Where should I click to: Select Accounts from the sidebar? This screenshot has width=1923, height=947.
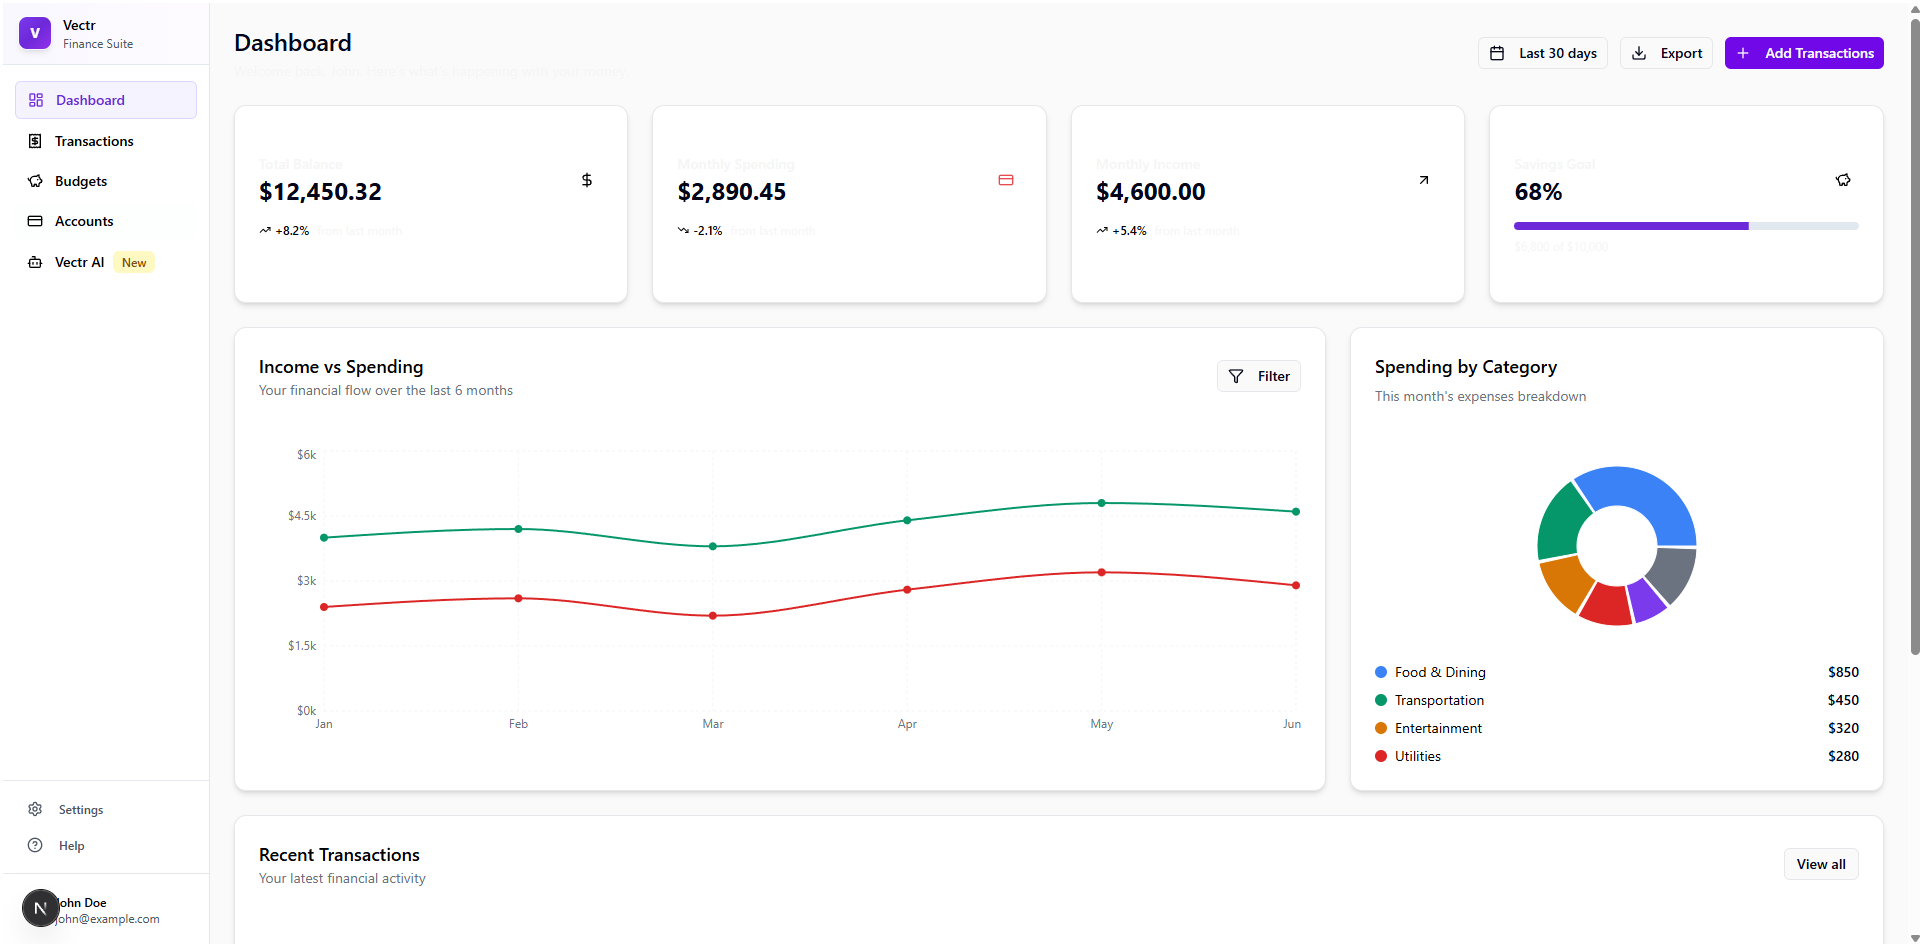click(84, 221)
